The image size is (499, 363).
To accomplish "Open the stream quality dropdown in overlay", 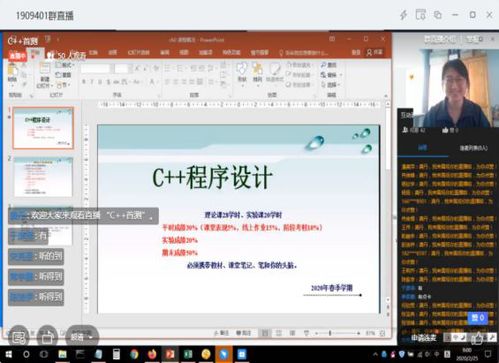I will (82, 337).
